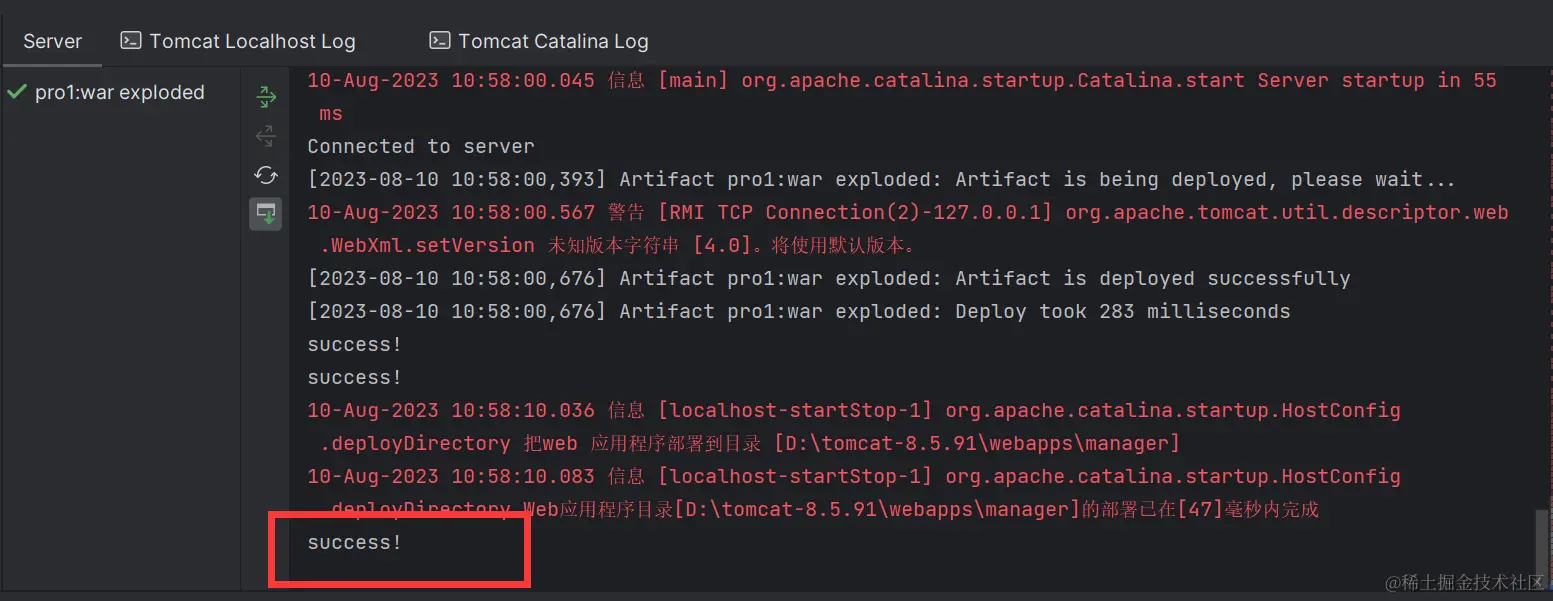Click the green checkmark beside pro1:war exploded
The height and width of the screenshot is (601, 1553).
tap(16, 92)
